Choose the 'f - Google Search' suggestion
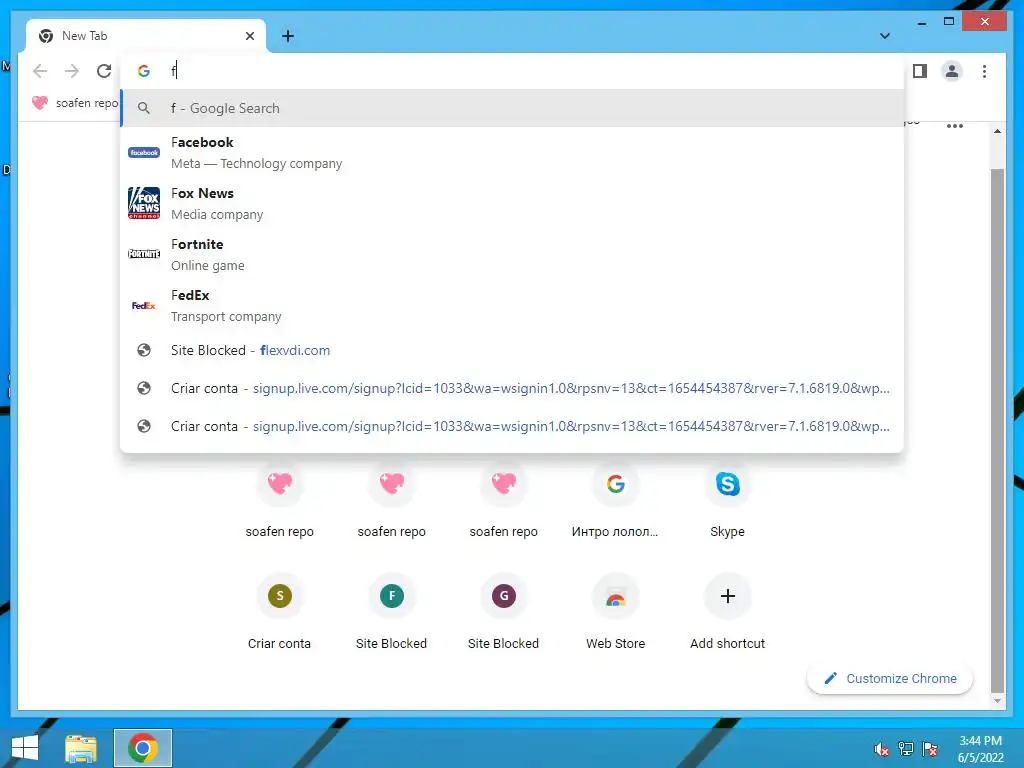 pos(513,108)
